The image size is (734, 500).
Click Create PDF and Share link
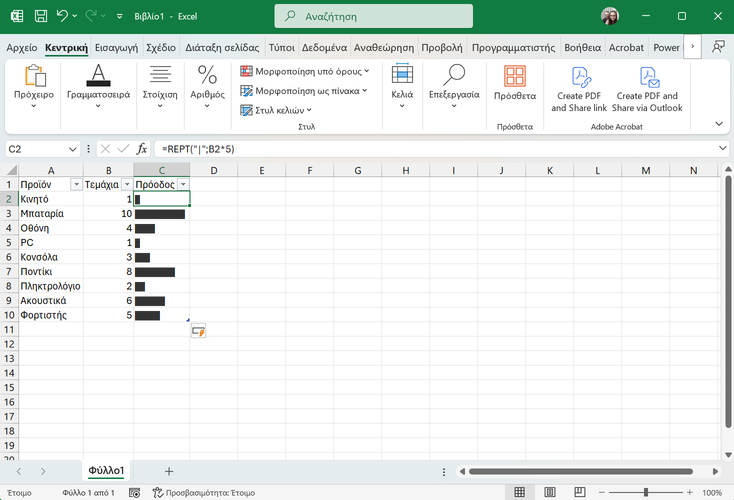(579, 89)
